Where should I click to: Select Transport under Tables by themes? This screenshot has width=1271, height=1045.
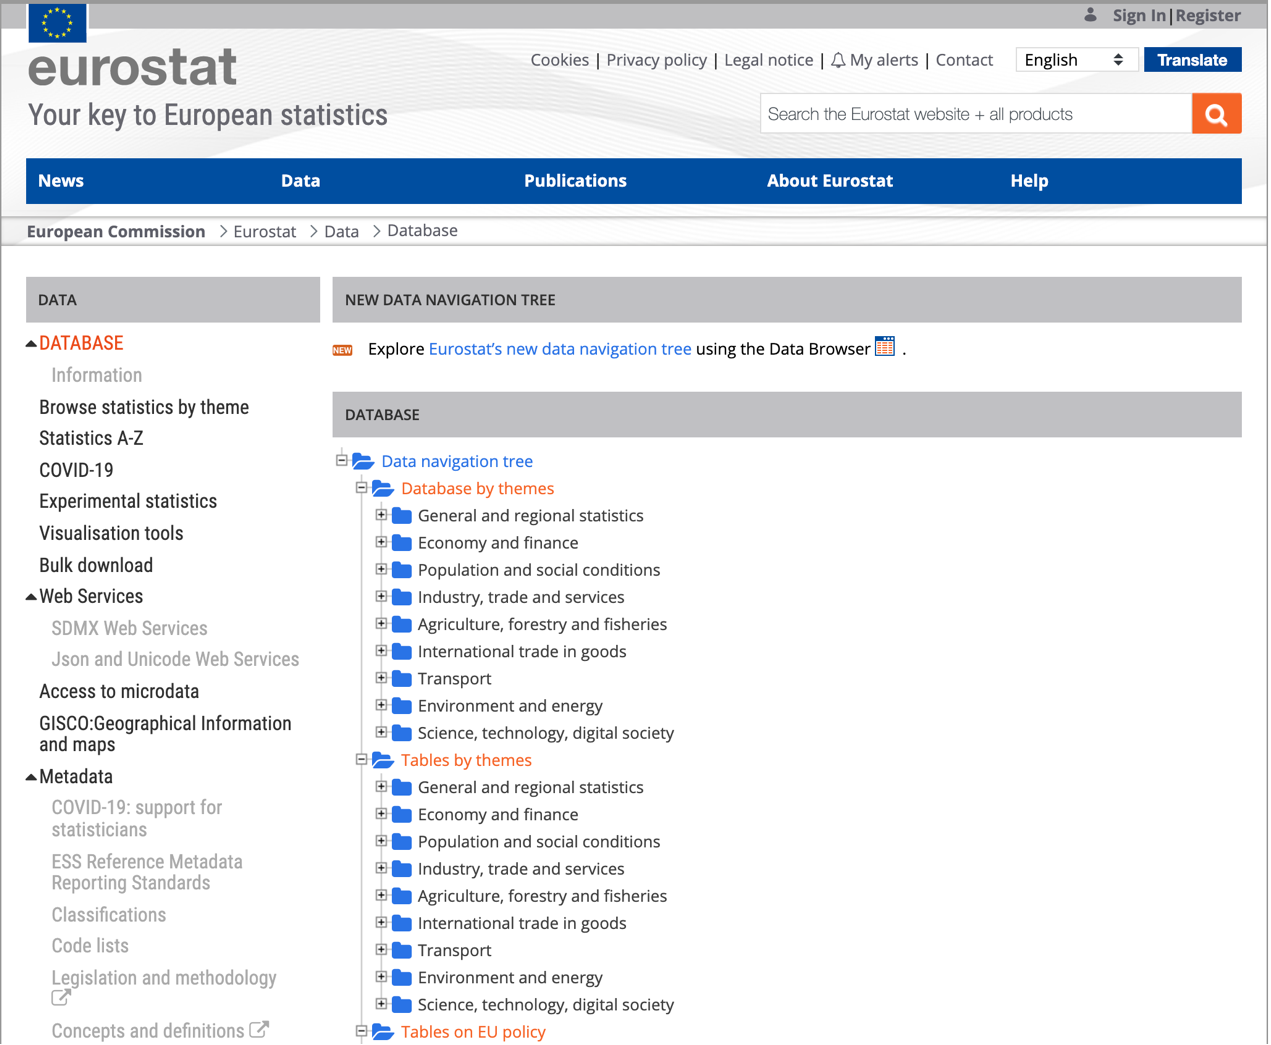[454, 950]
